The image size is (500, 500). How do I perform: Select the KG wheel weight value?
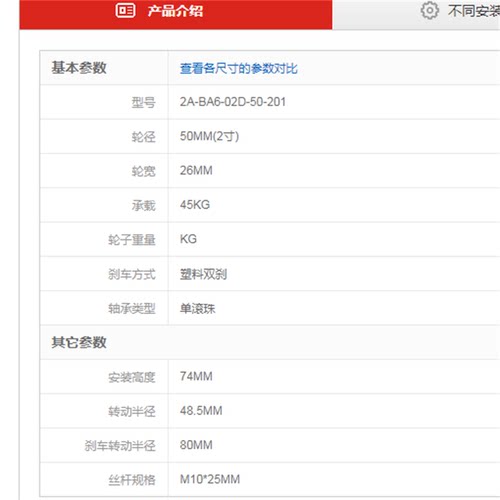188,239
